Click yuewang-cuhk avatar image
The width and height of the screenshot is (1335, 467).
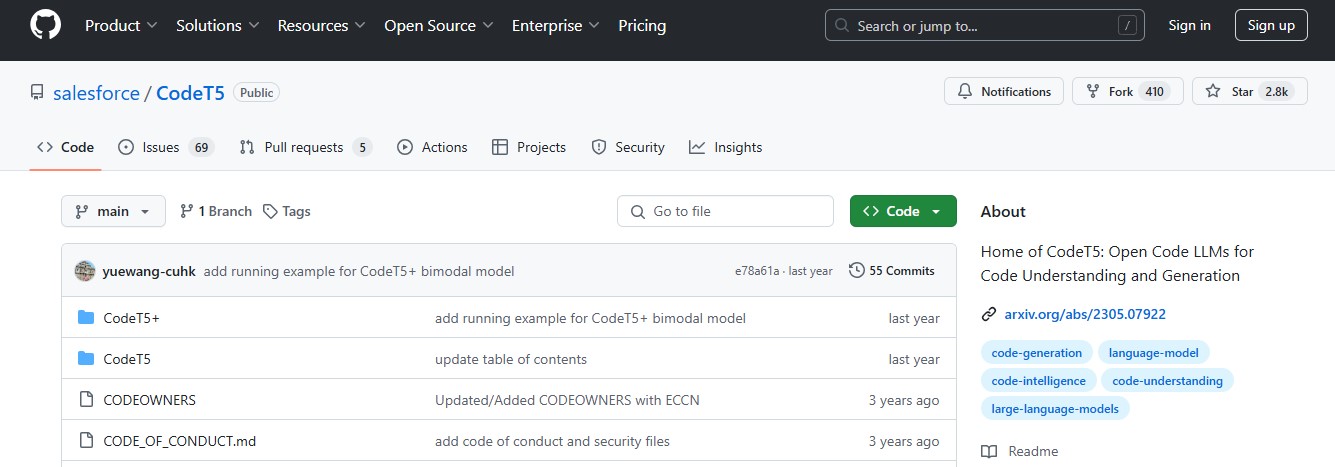(x=85, y=270)
